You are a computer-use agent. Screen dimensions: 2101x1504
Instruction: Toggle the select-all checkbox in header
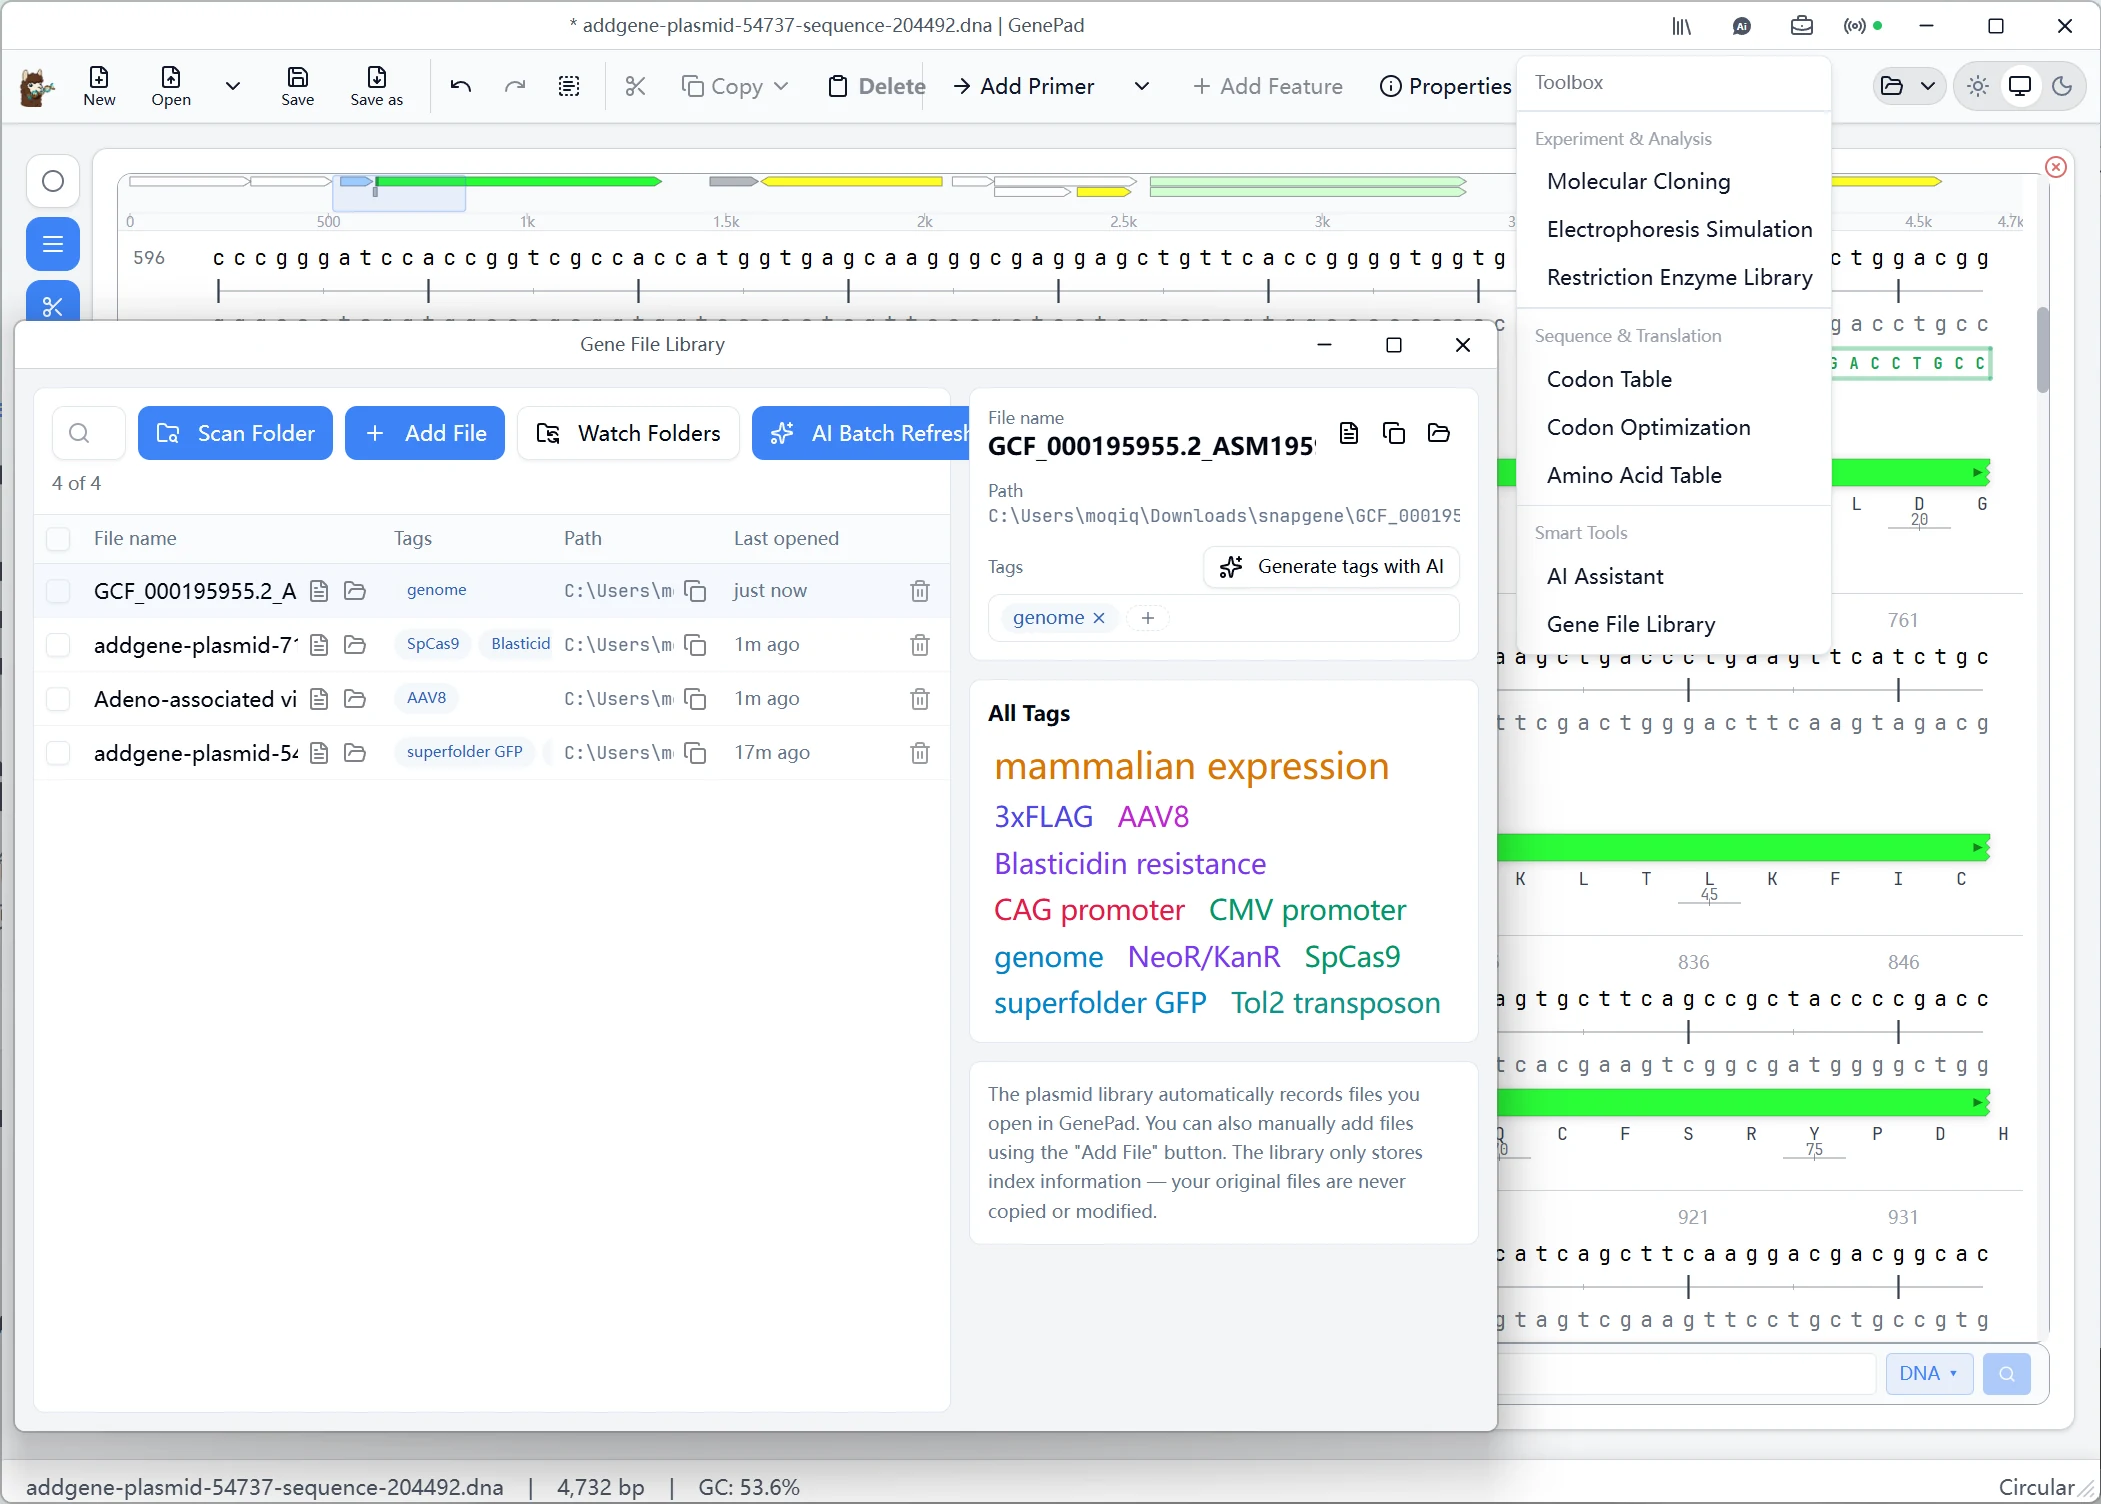(x=58, y=539)
